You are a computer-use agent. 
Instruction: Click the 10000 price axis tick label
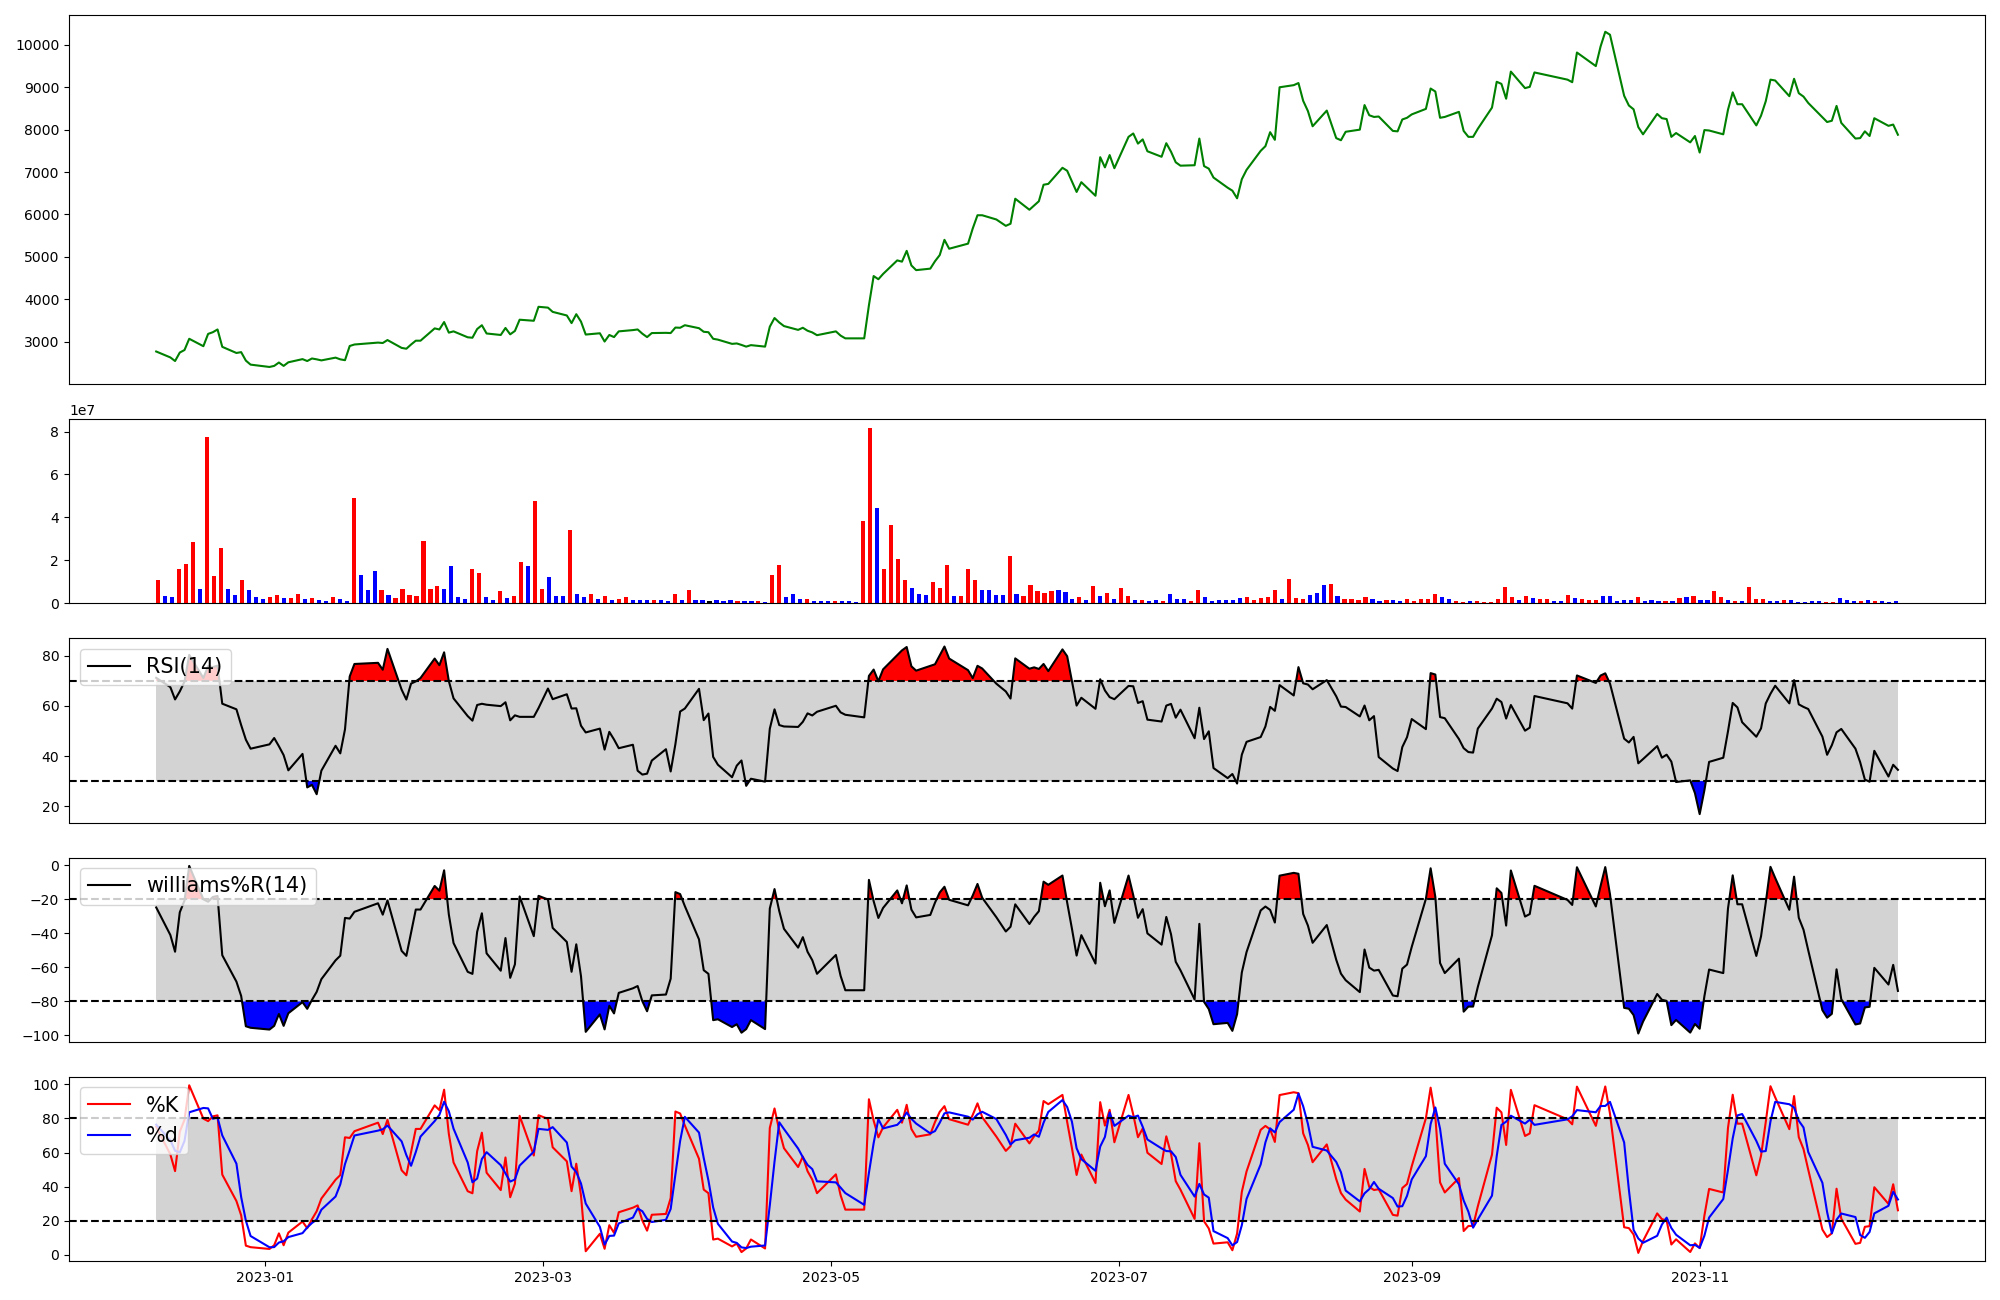pos(37,45)
